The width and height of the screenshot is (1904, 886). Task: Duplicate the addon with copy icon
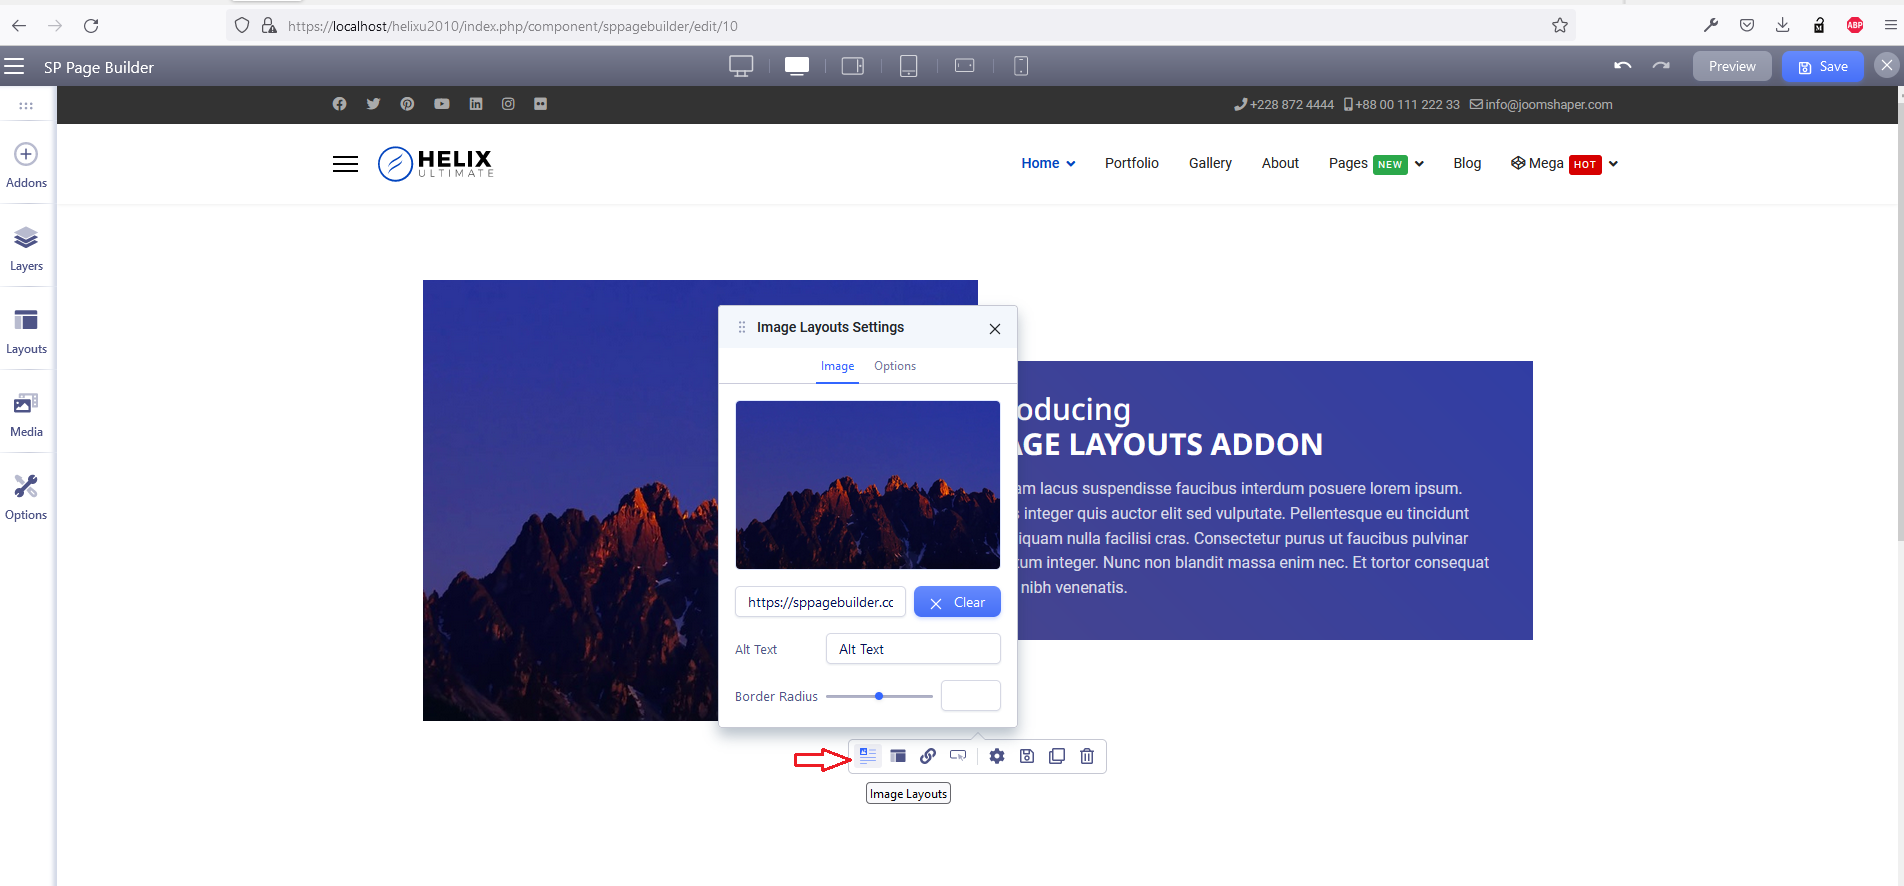coord(1057,756)
